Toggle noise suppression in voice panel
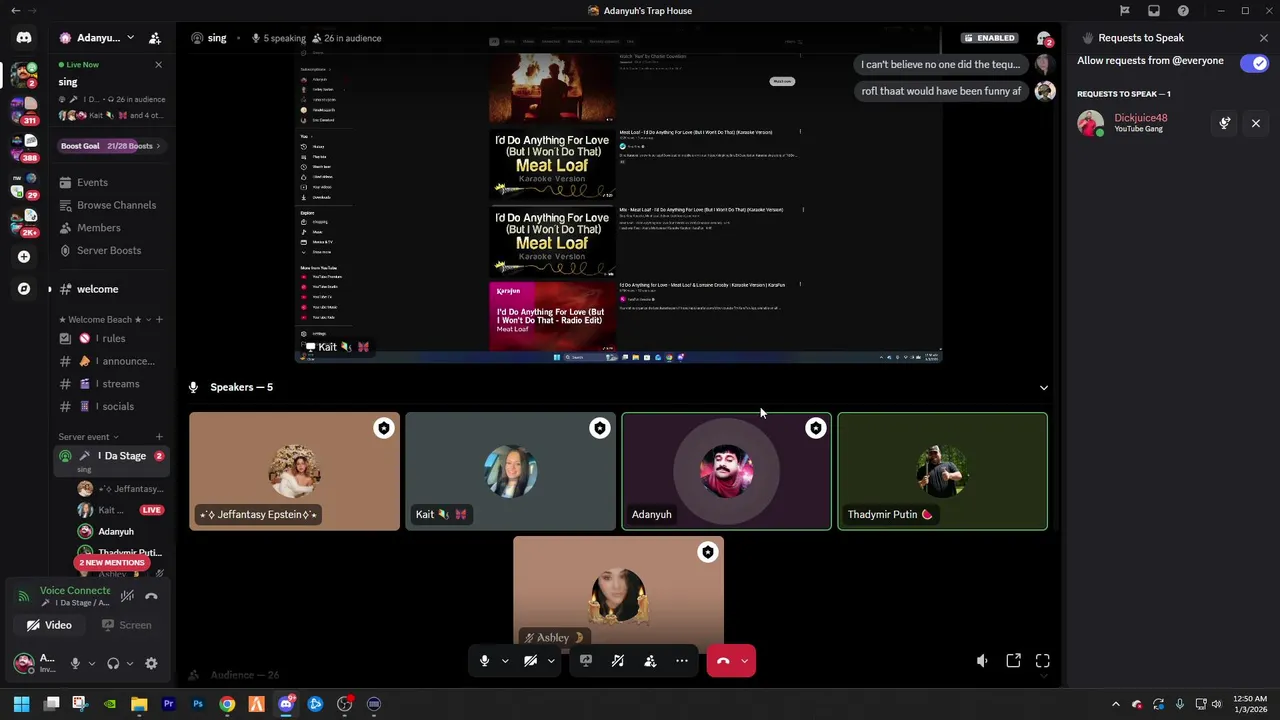 pos(127,596)
